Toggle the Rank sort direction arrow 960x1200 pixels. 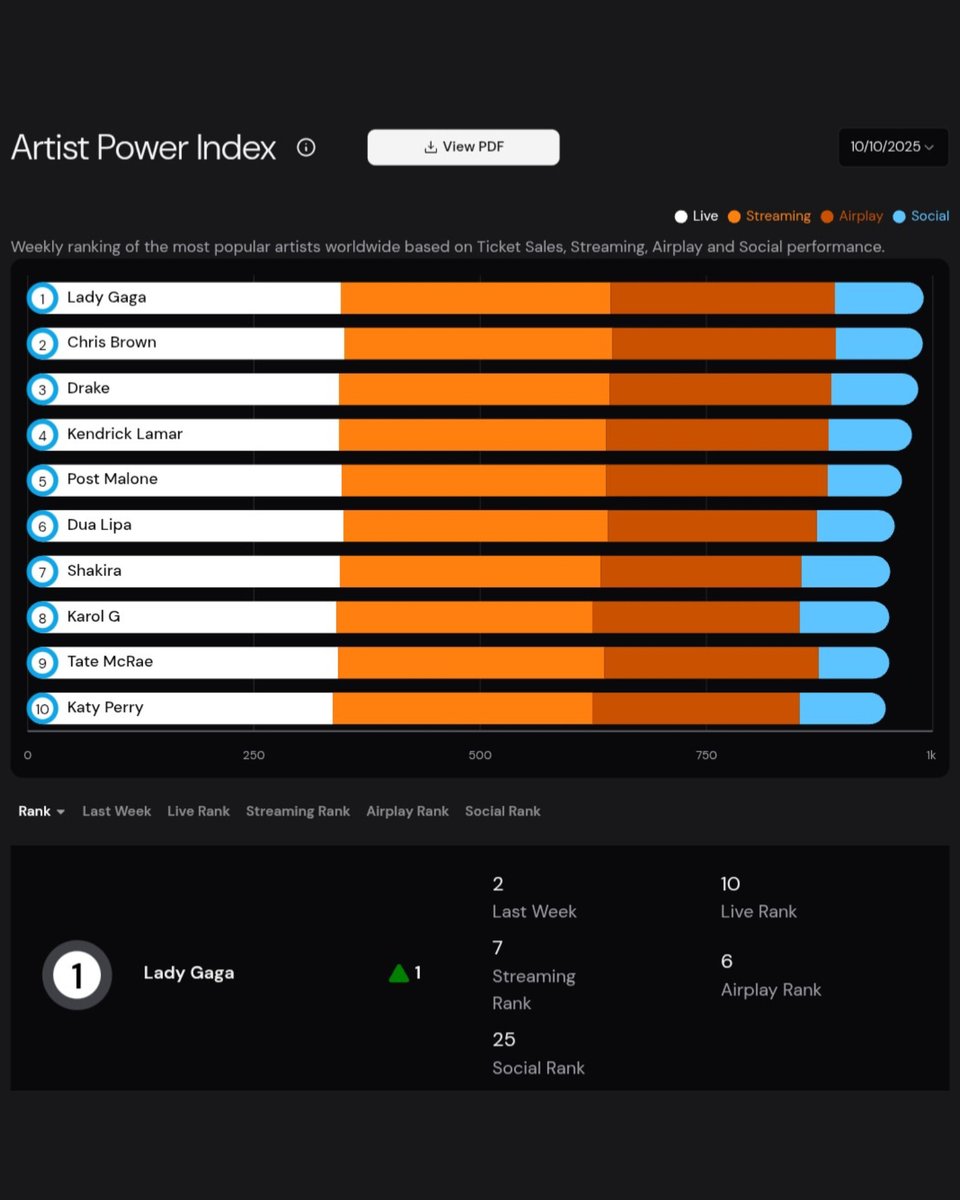tap(61, 812)
